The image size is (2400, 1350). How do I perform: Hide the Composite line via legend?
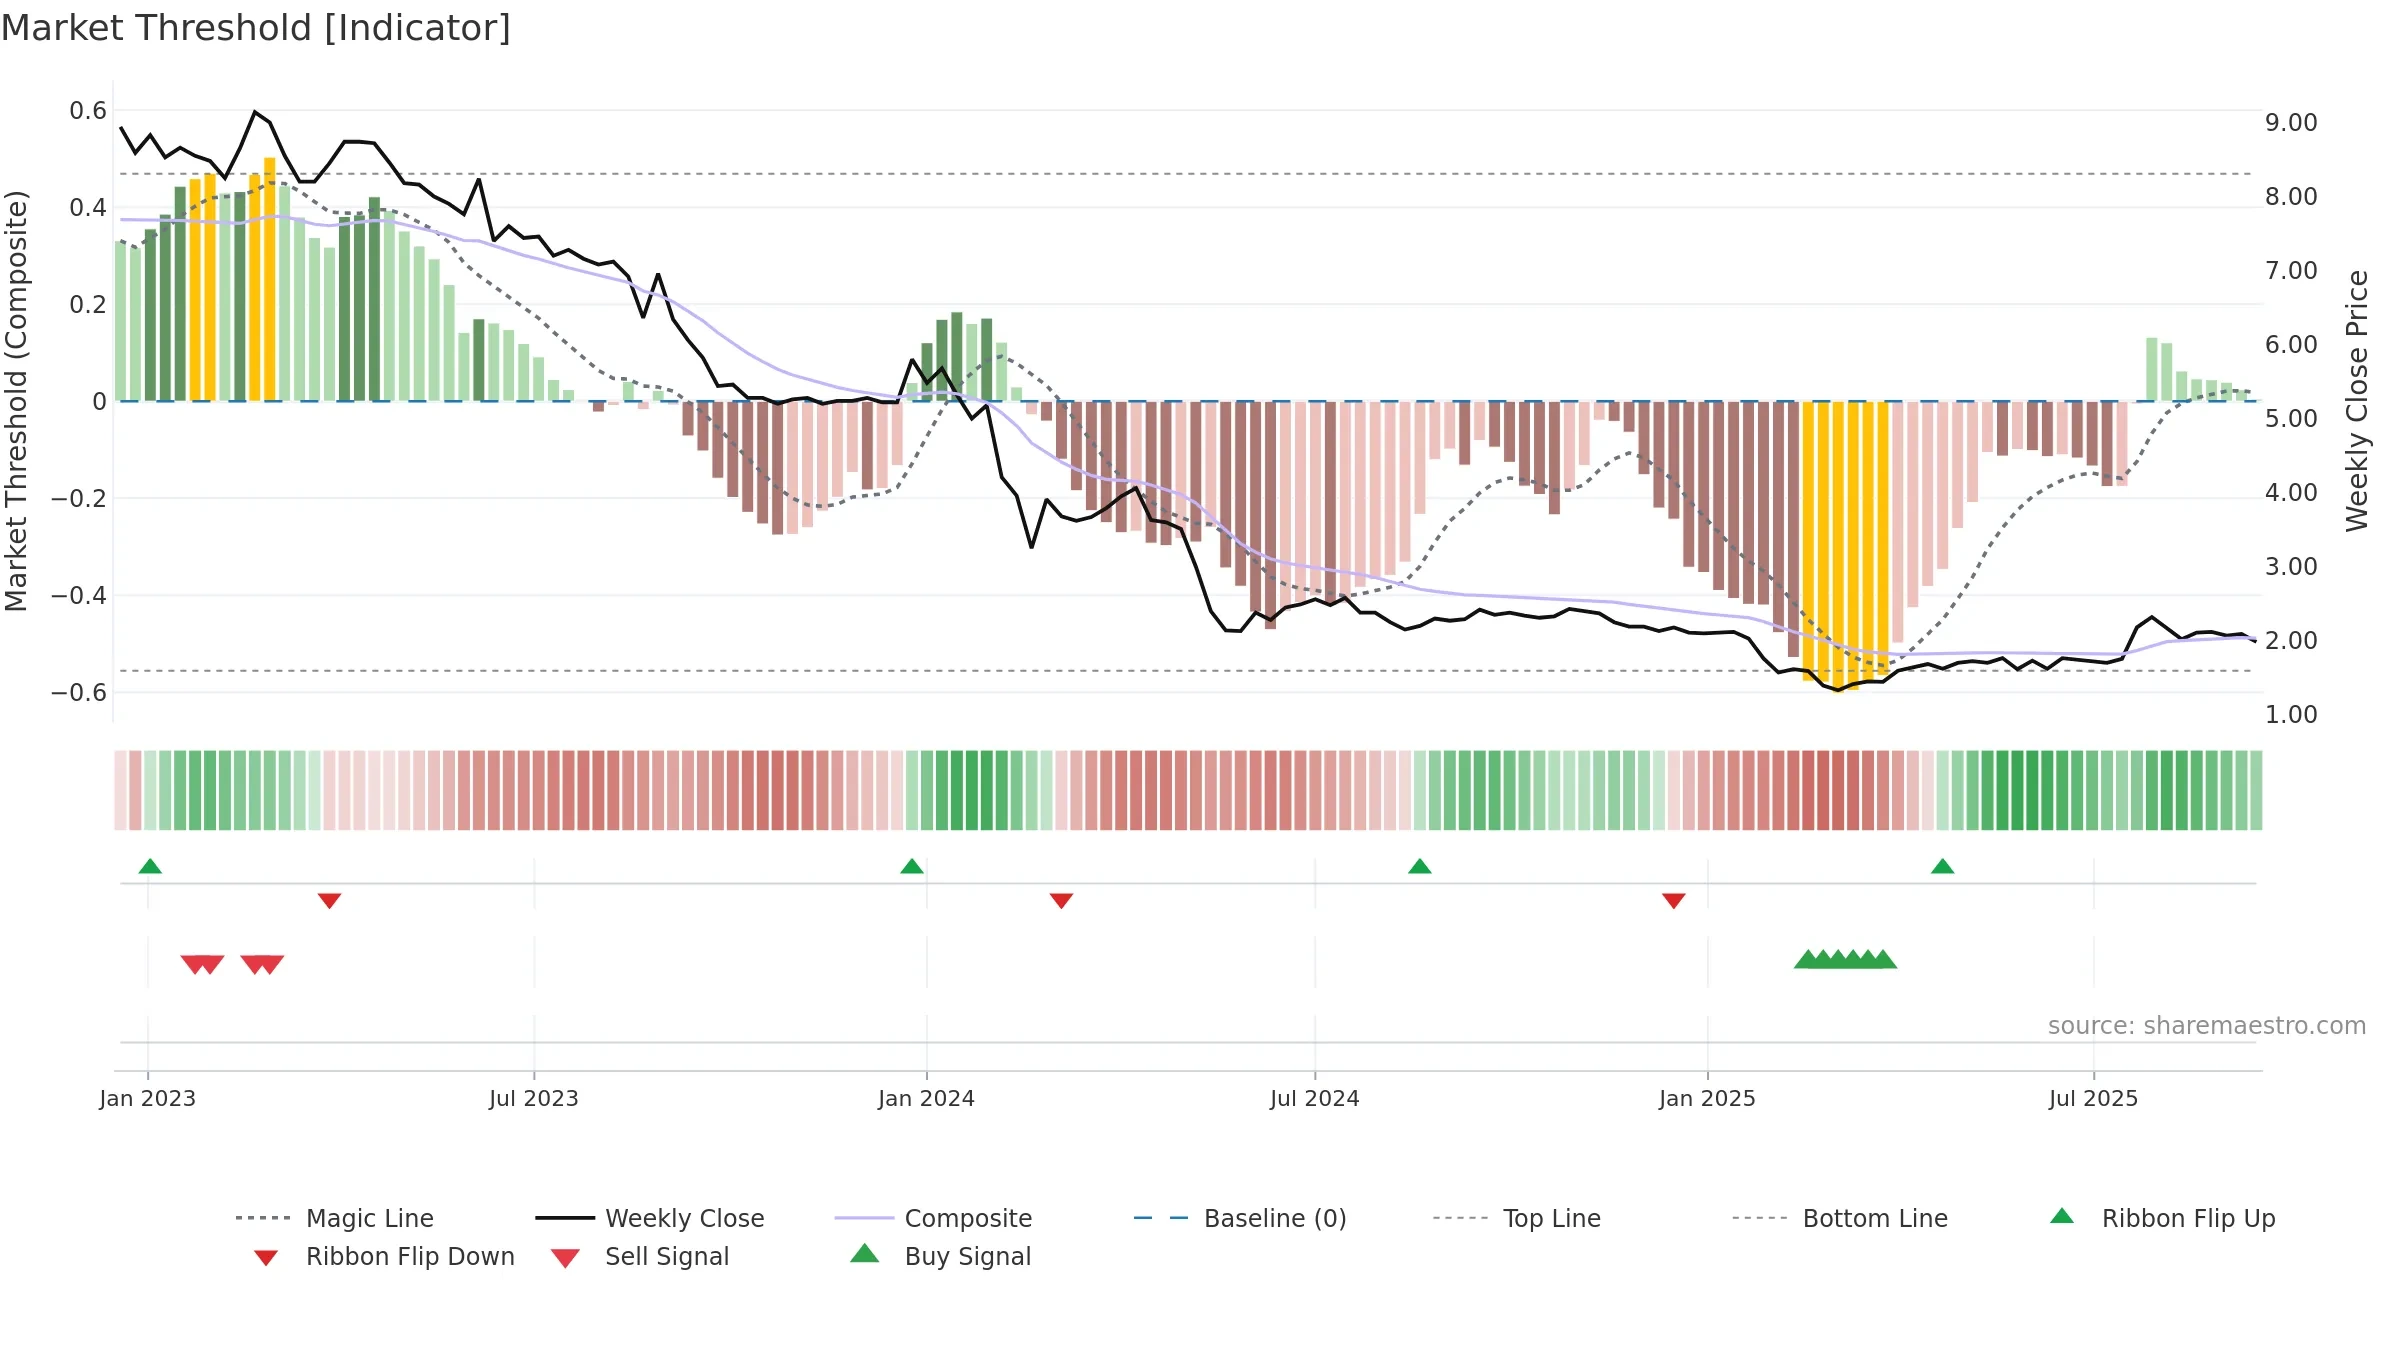click(933, 1218)
